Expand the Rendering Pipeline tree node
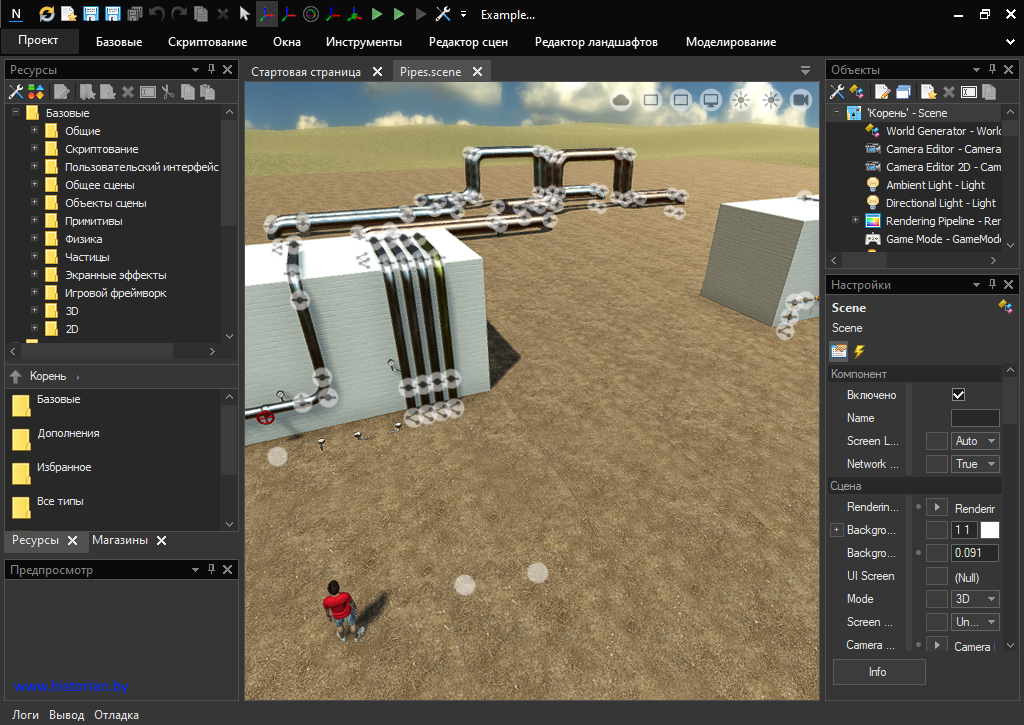This screenshot has width=1024, height=725. point(855,221)
